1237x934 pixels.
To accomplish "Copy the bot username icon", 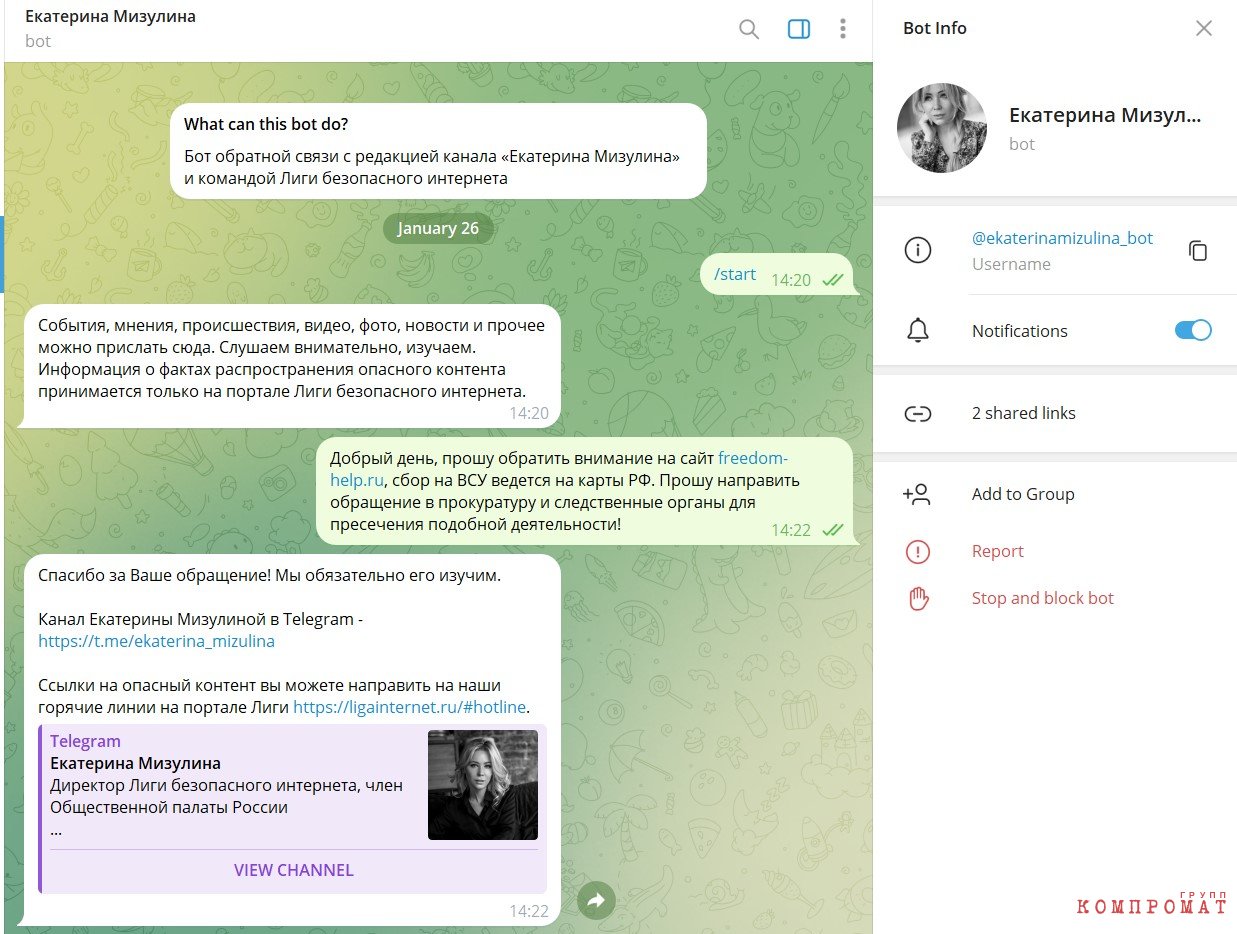I will click(1198, 251).
